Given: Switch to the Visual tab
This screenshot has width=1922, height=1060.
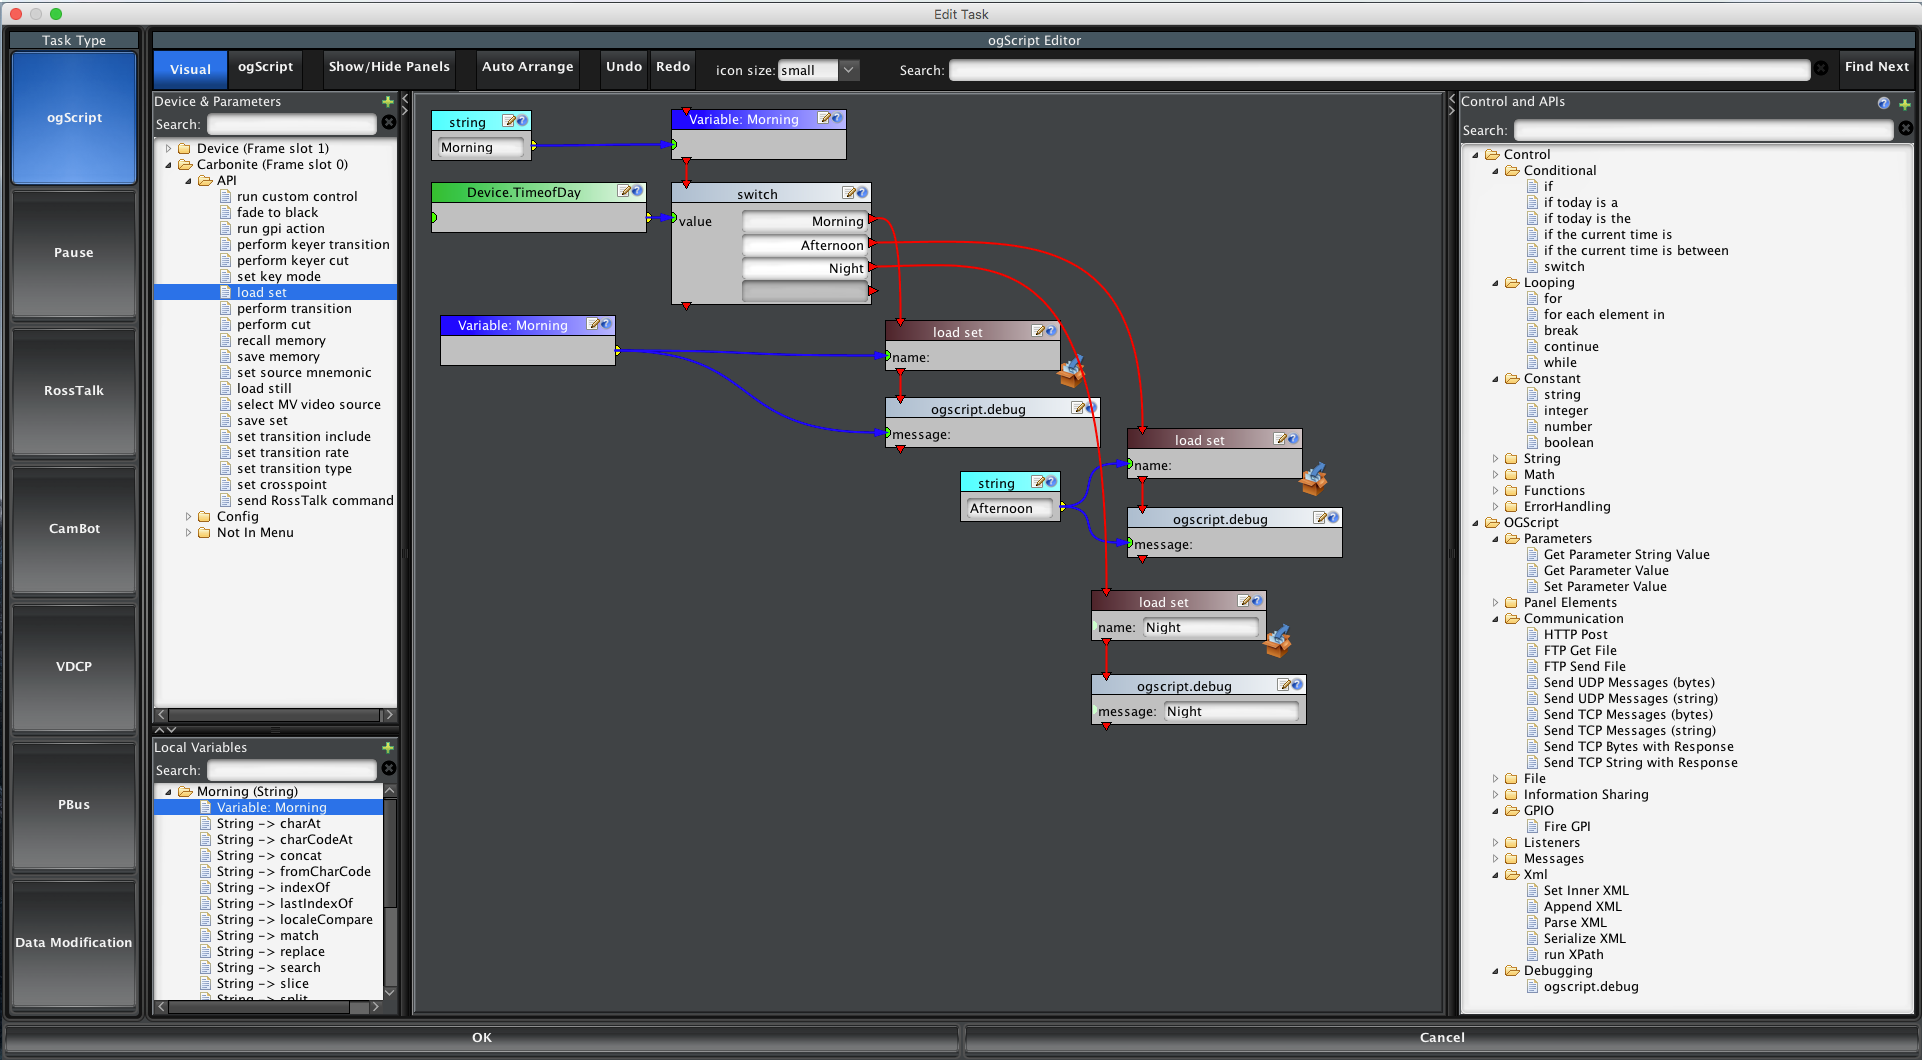Looking at the screenshot, I should [x=190, y=69].
